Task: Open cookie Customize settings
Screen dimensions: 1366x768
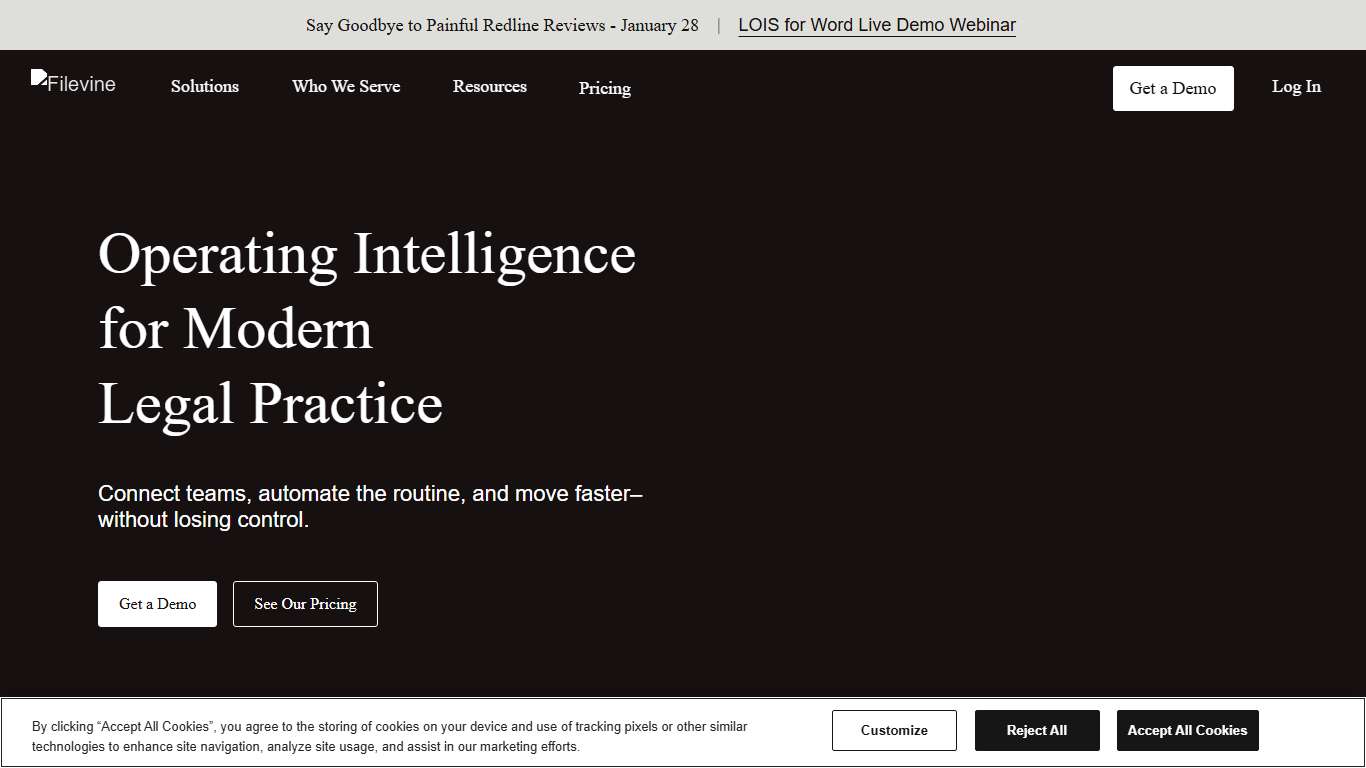Action: click(x=893, y=730)
